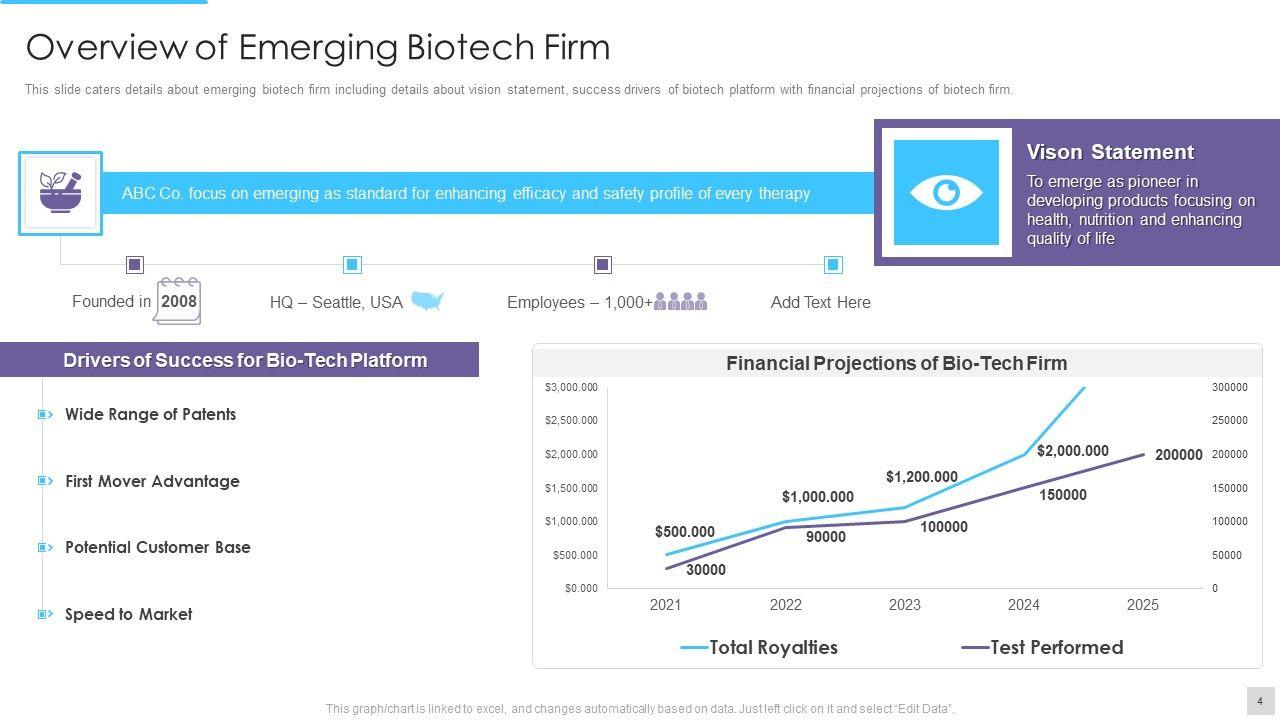Click blue square marker above Add Text Here
The height and width of the screenshot is (720, 1280).
(833, 265)
